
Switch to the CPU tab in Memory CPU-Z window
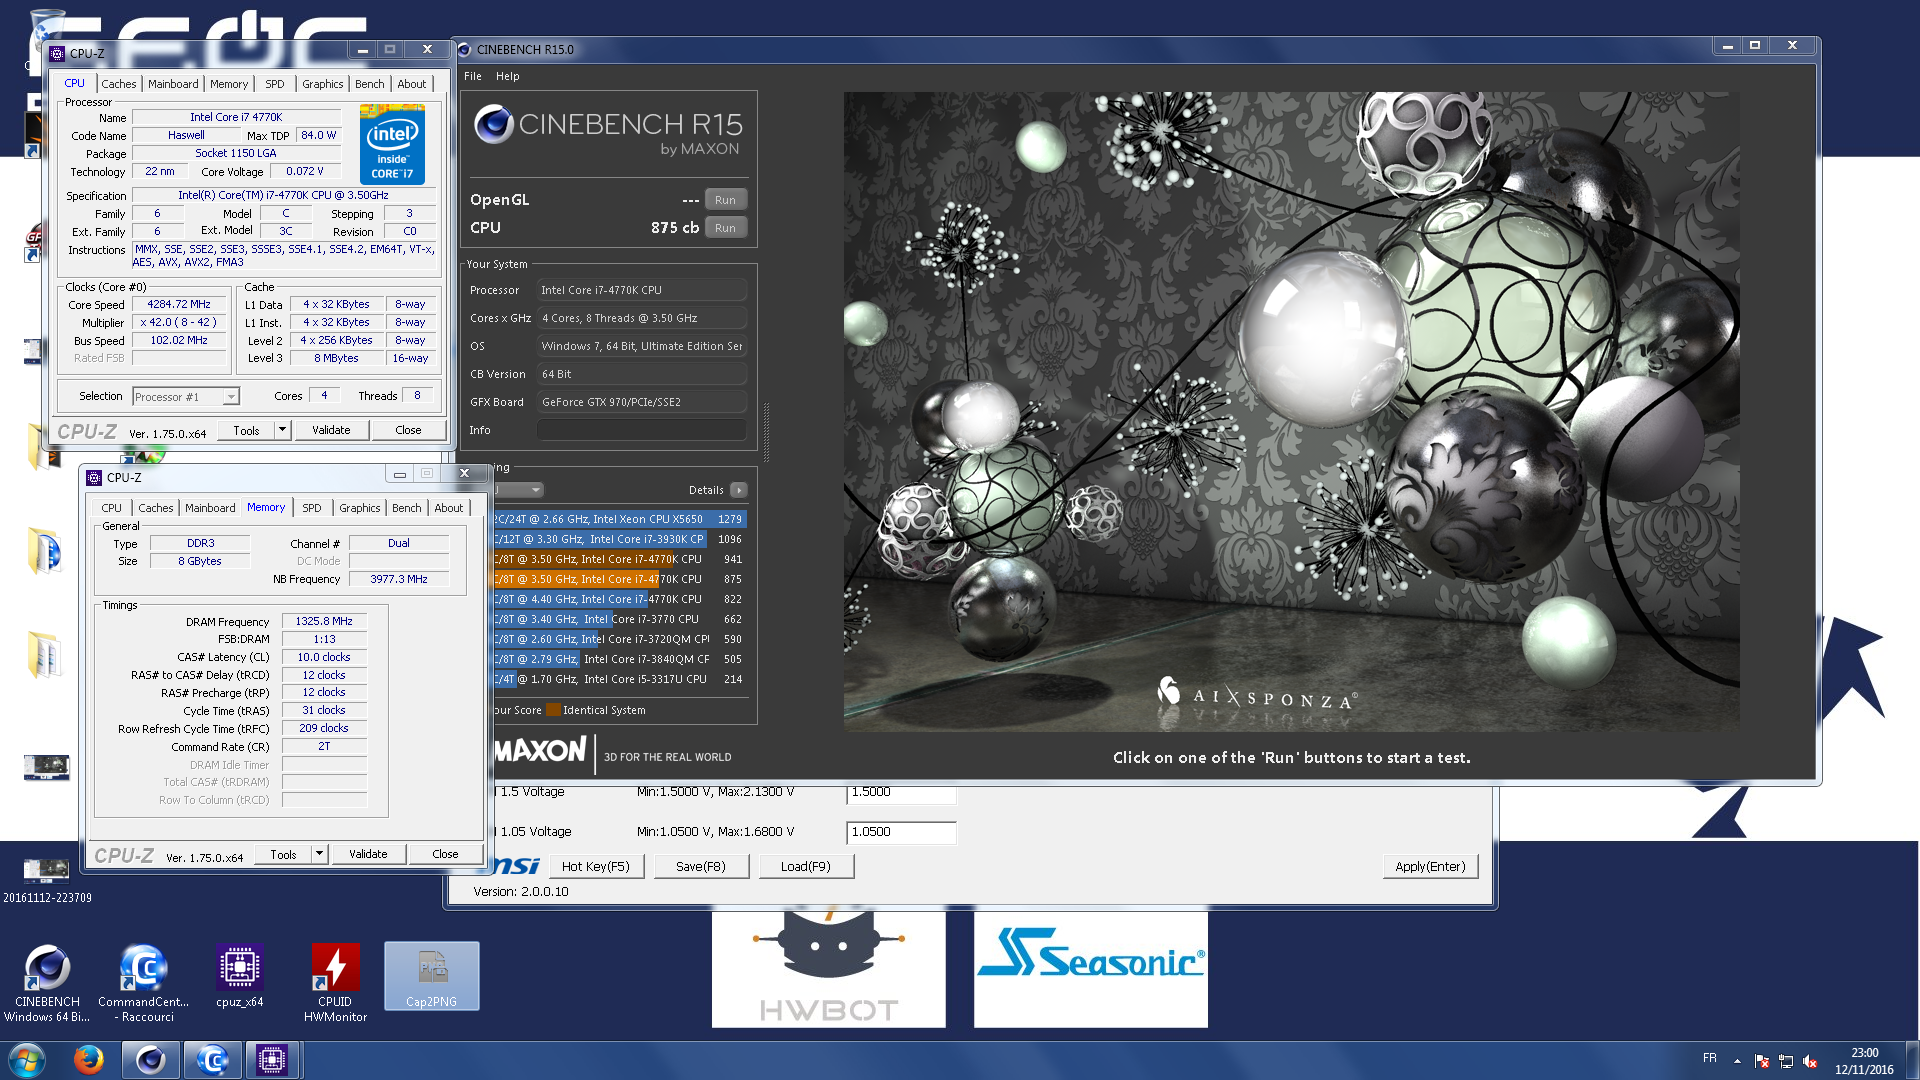(111, 508)
